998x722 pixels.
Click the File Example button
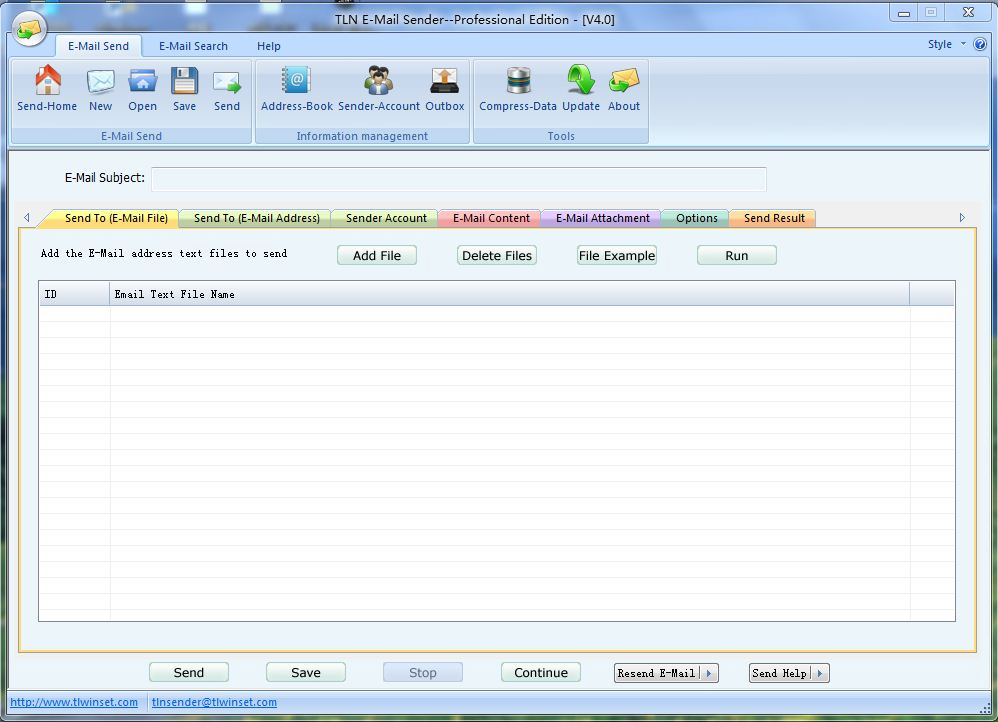[x=616, y=255]
